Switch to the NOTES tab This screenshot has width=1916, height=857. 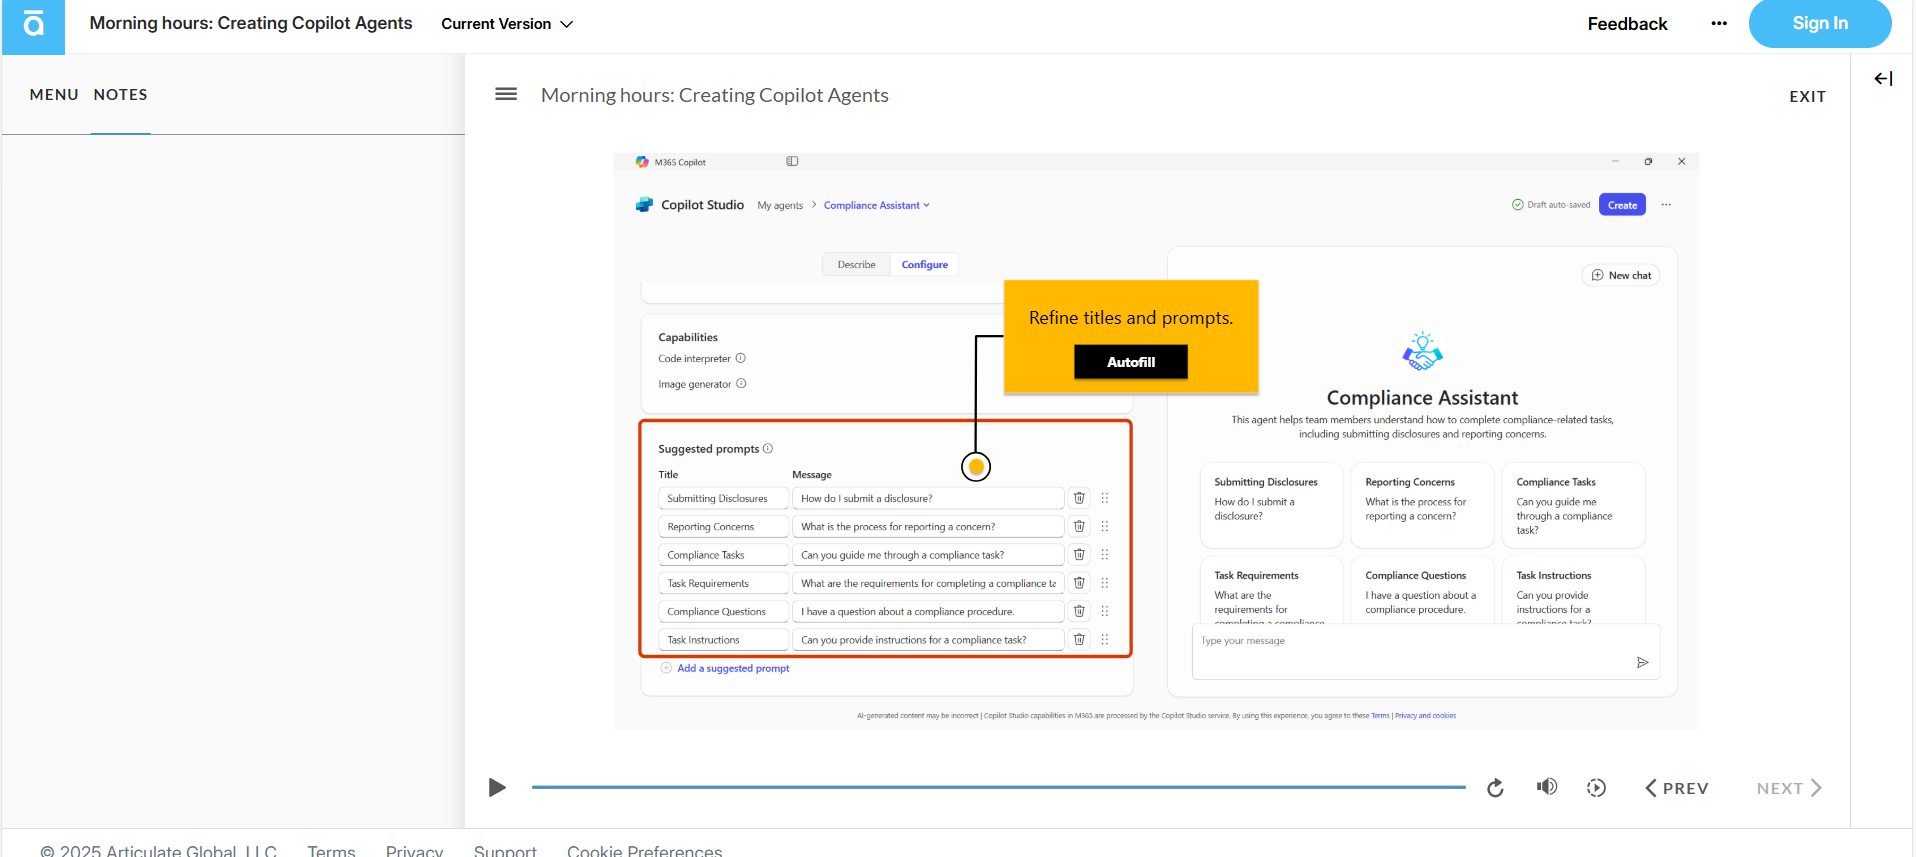click(x=121, y=95)
